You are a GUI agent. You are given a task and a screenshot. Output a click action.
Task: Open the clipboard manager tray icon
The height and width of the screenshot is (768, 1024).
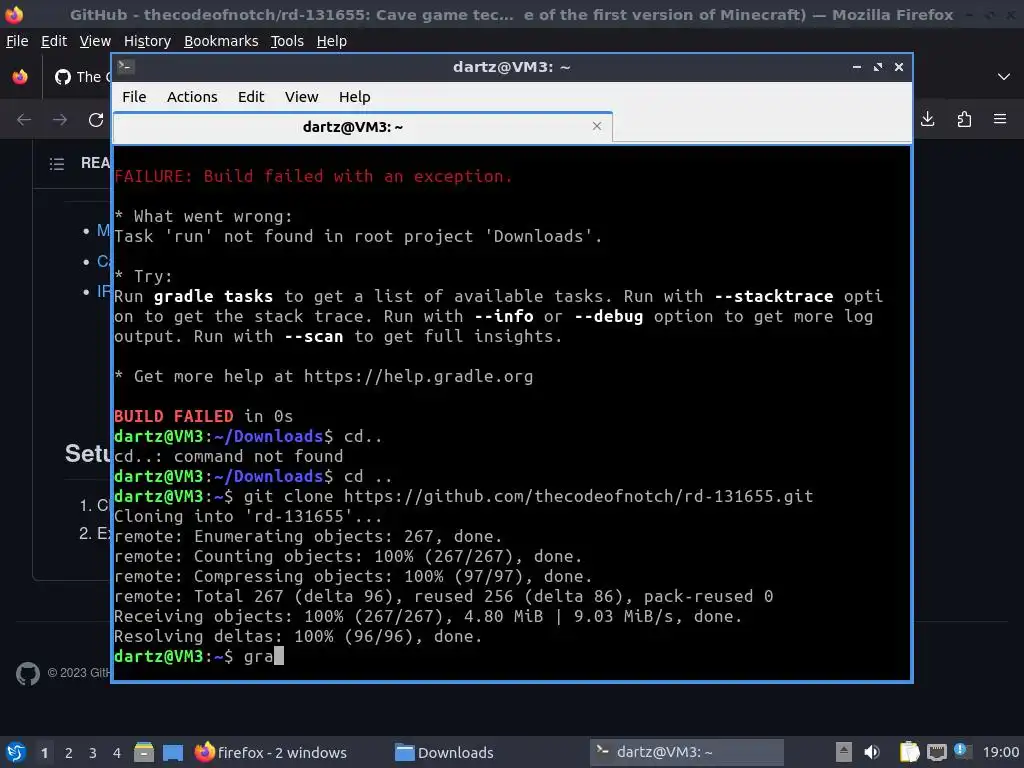[x=909, y=752]
